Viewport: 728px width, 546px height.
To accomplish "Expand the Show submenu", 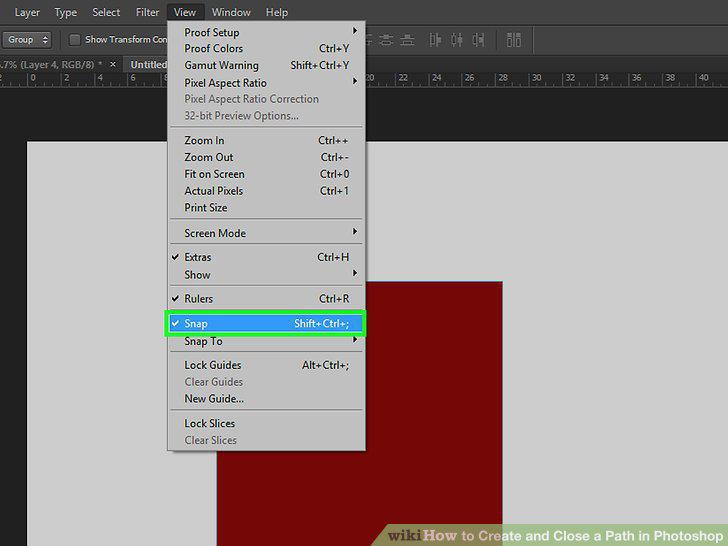I will click(x=266, y=274).
